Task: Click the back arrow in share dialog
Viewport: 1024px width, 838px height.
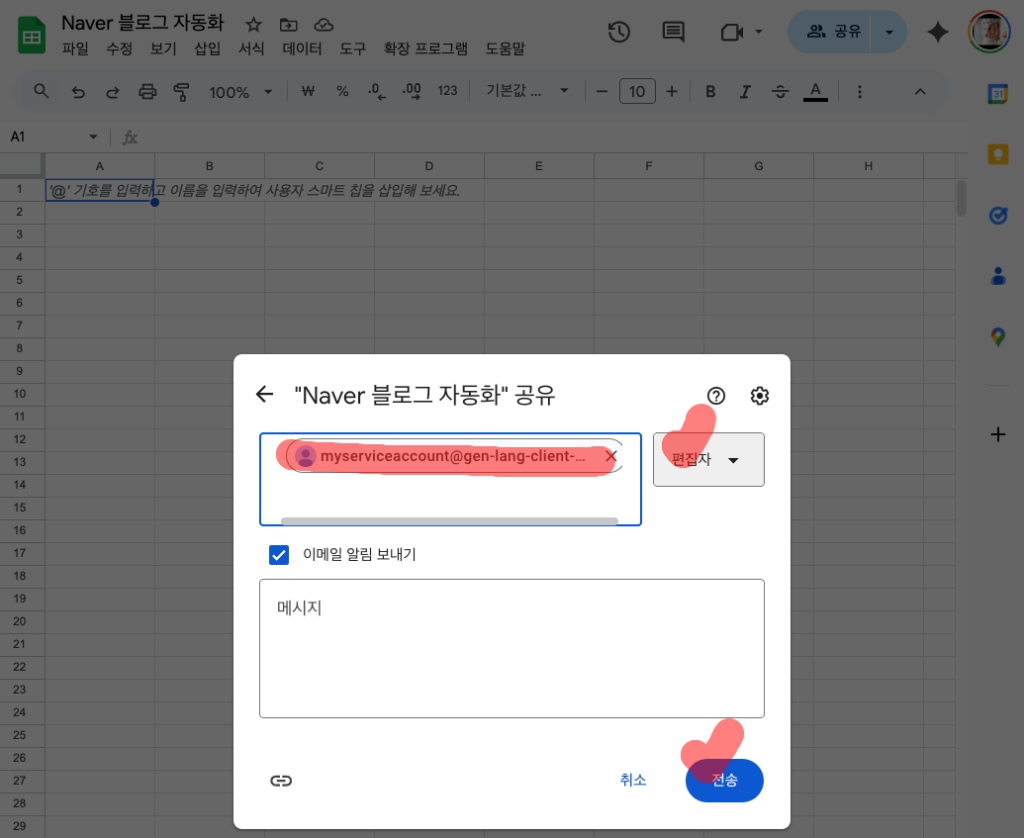Action: [264, 394]
